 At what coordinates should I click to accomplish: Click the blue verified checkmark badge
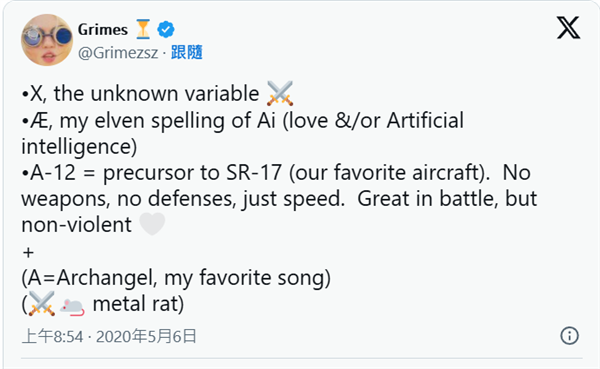[x=165, y=29]
